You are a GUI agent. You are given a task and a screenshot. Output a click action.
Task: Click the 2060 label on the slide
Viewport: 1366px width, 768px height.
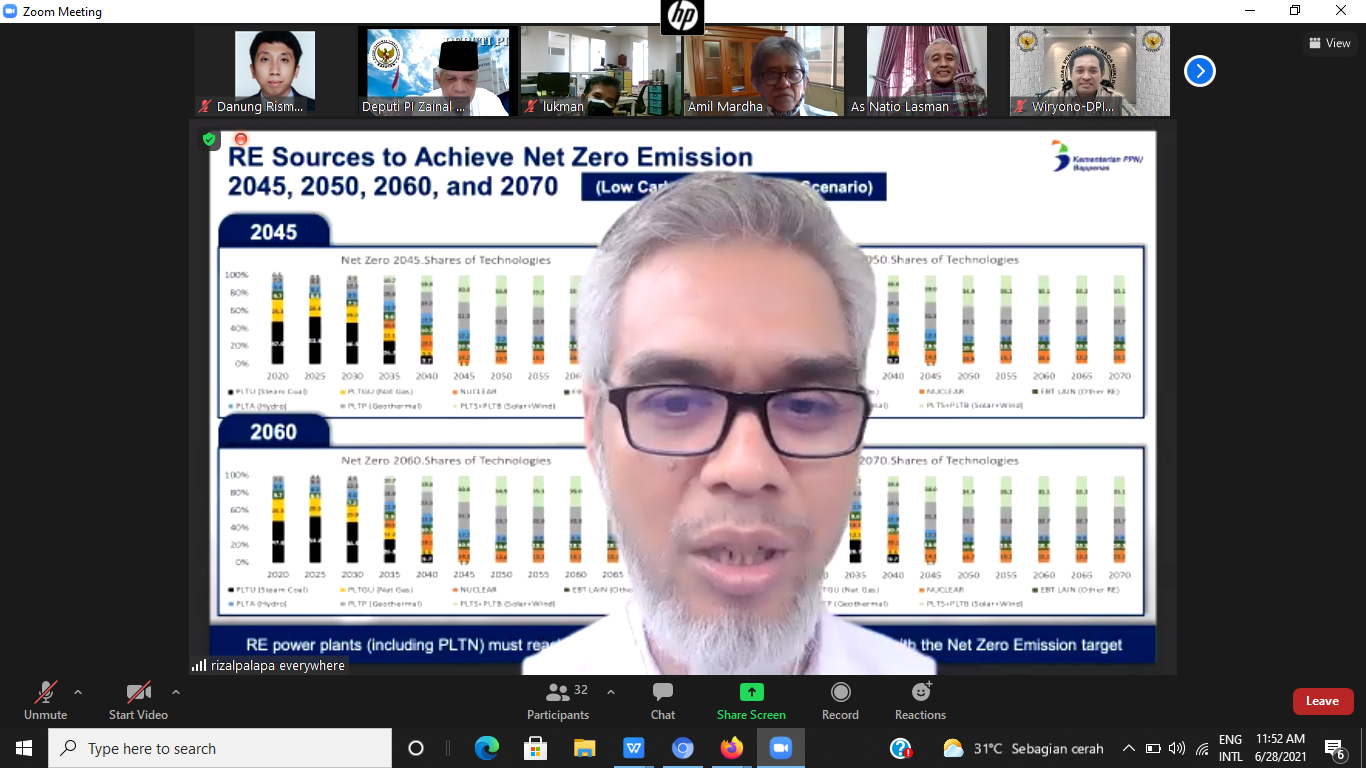coord(273,432)
